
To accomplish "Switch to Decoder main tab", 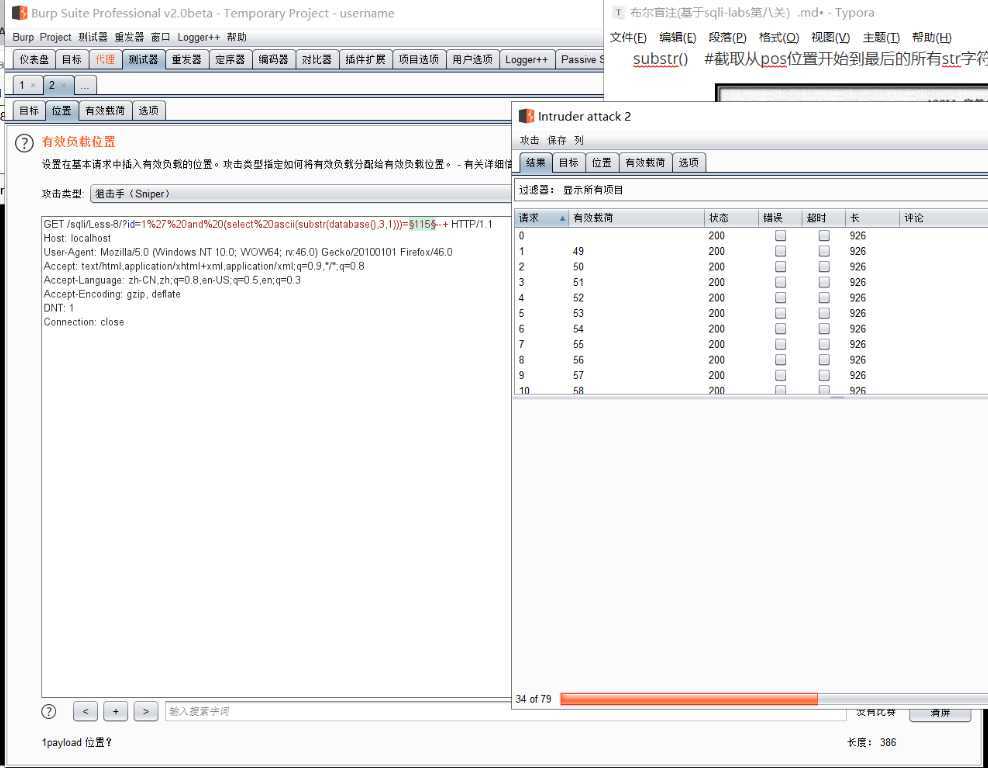I will point(273,59).
